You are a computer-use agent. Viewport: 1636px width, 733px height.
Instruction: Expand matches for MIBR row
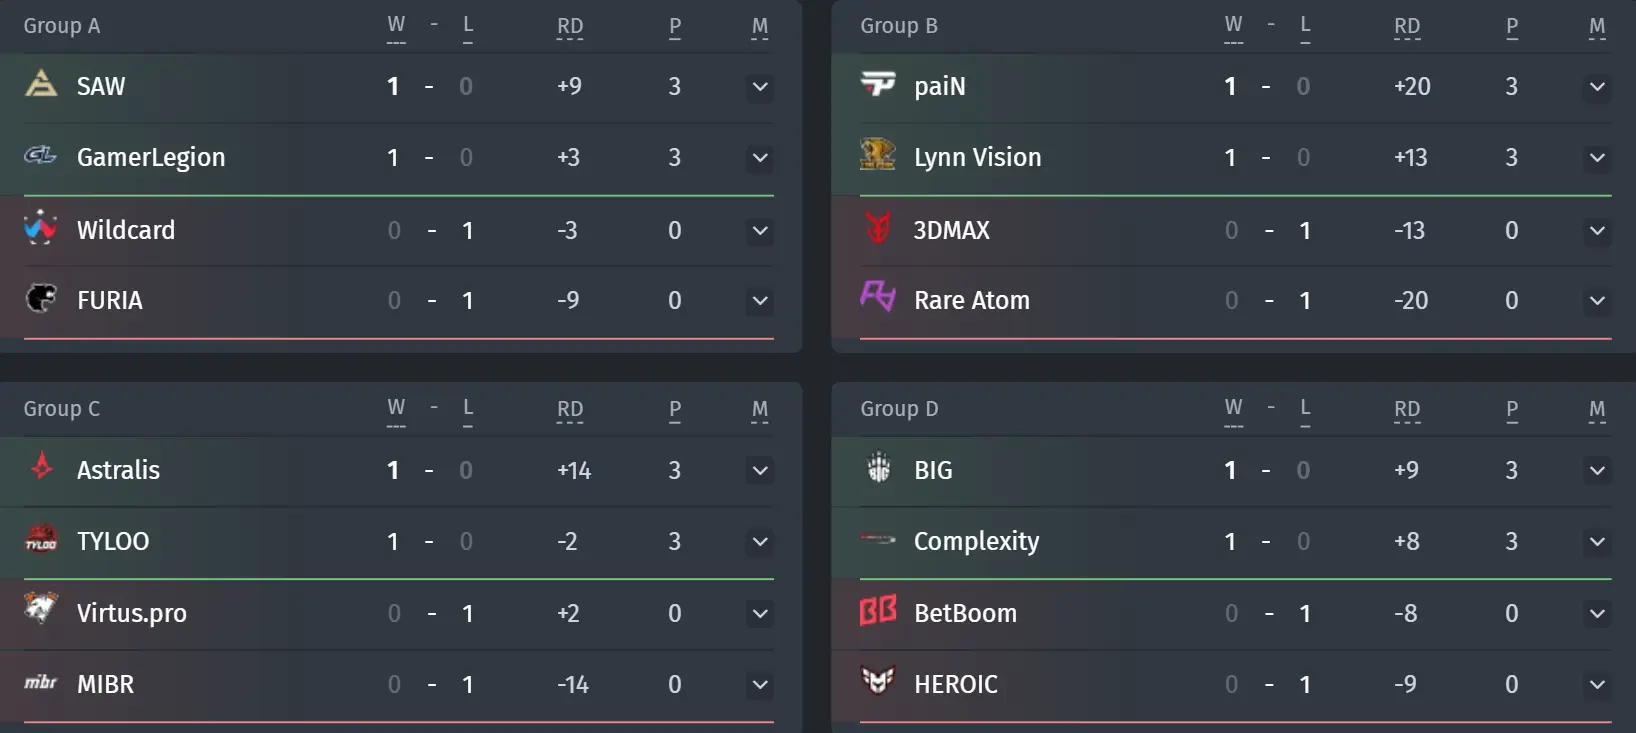[760, 685]
